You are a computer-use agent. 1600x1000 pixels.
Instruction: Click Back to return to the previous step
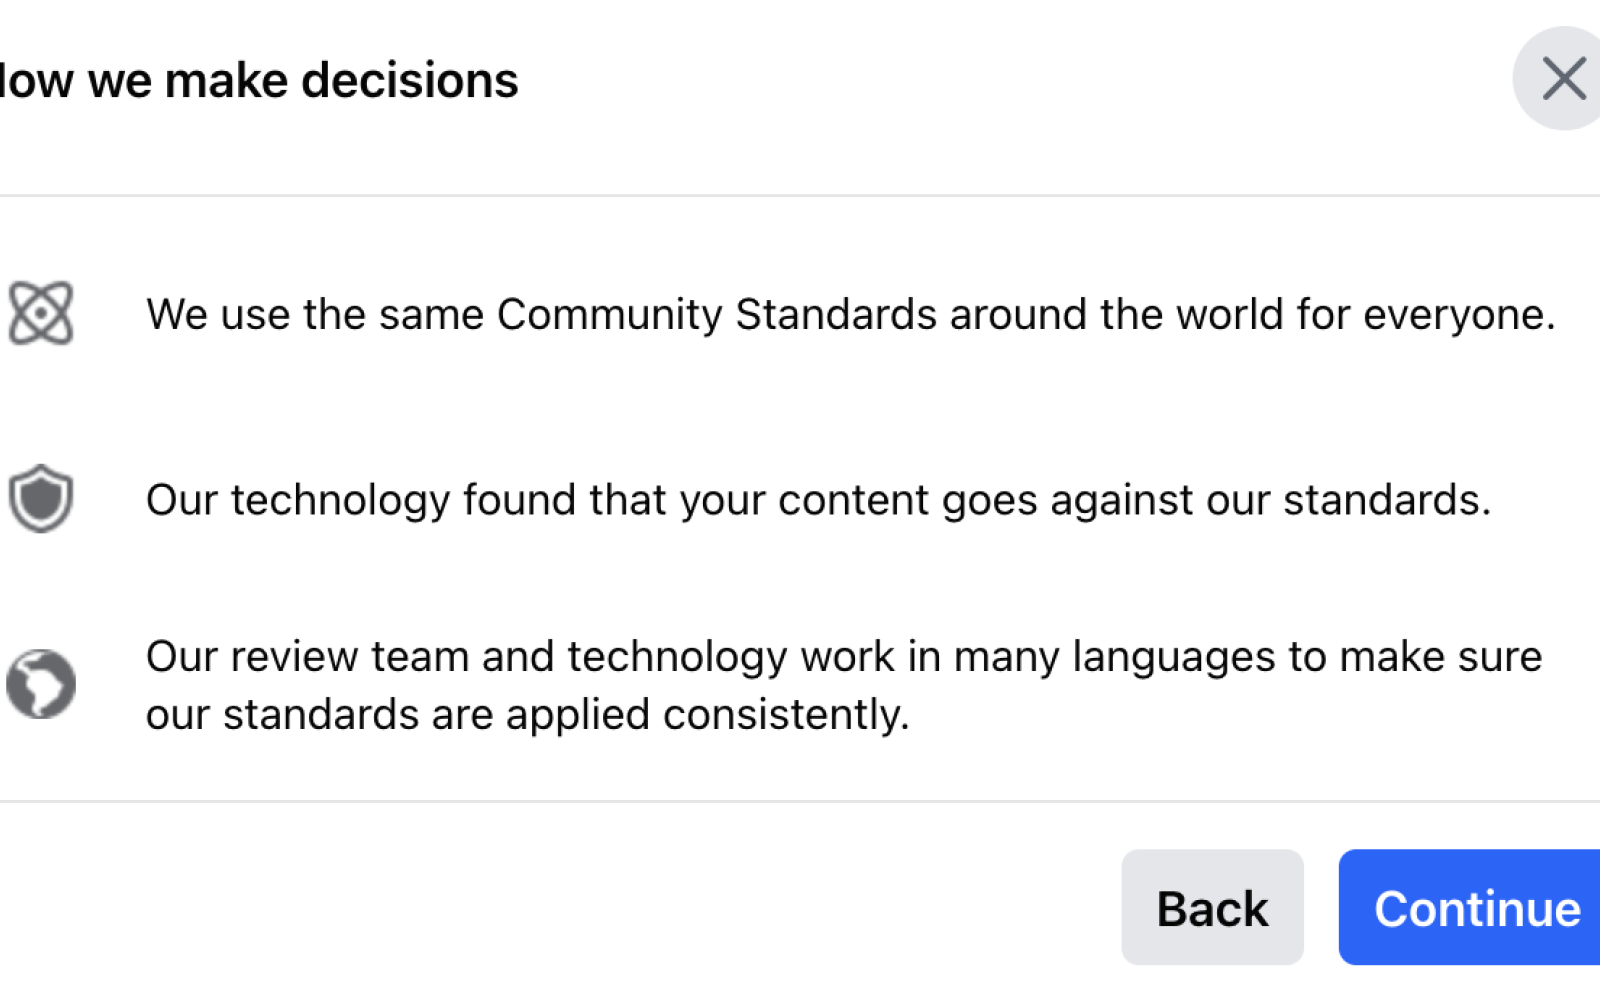1212,908
